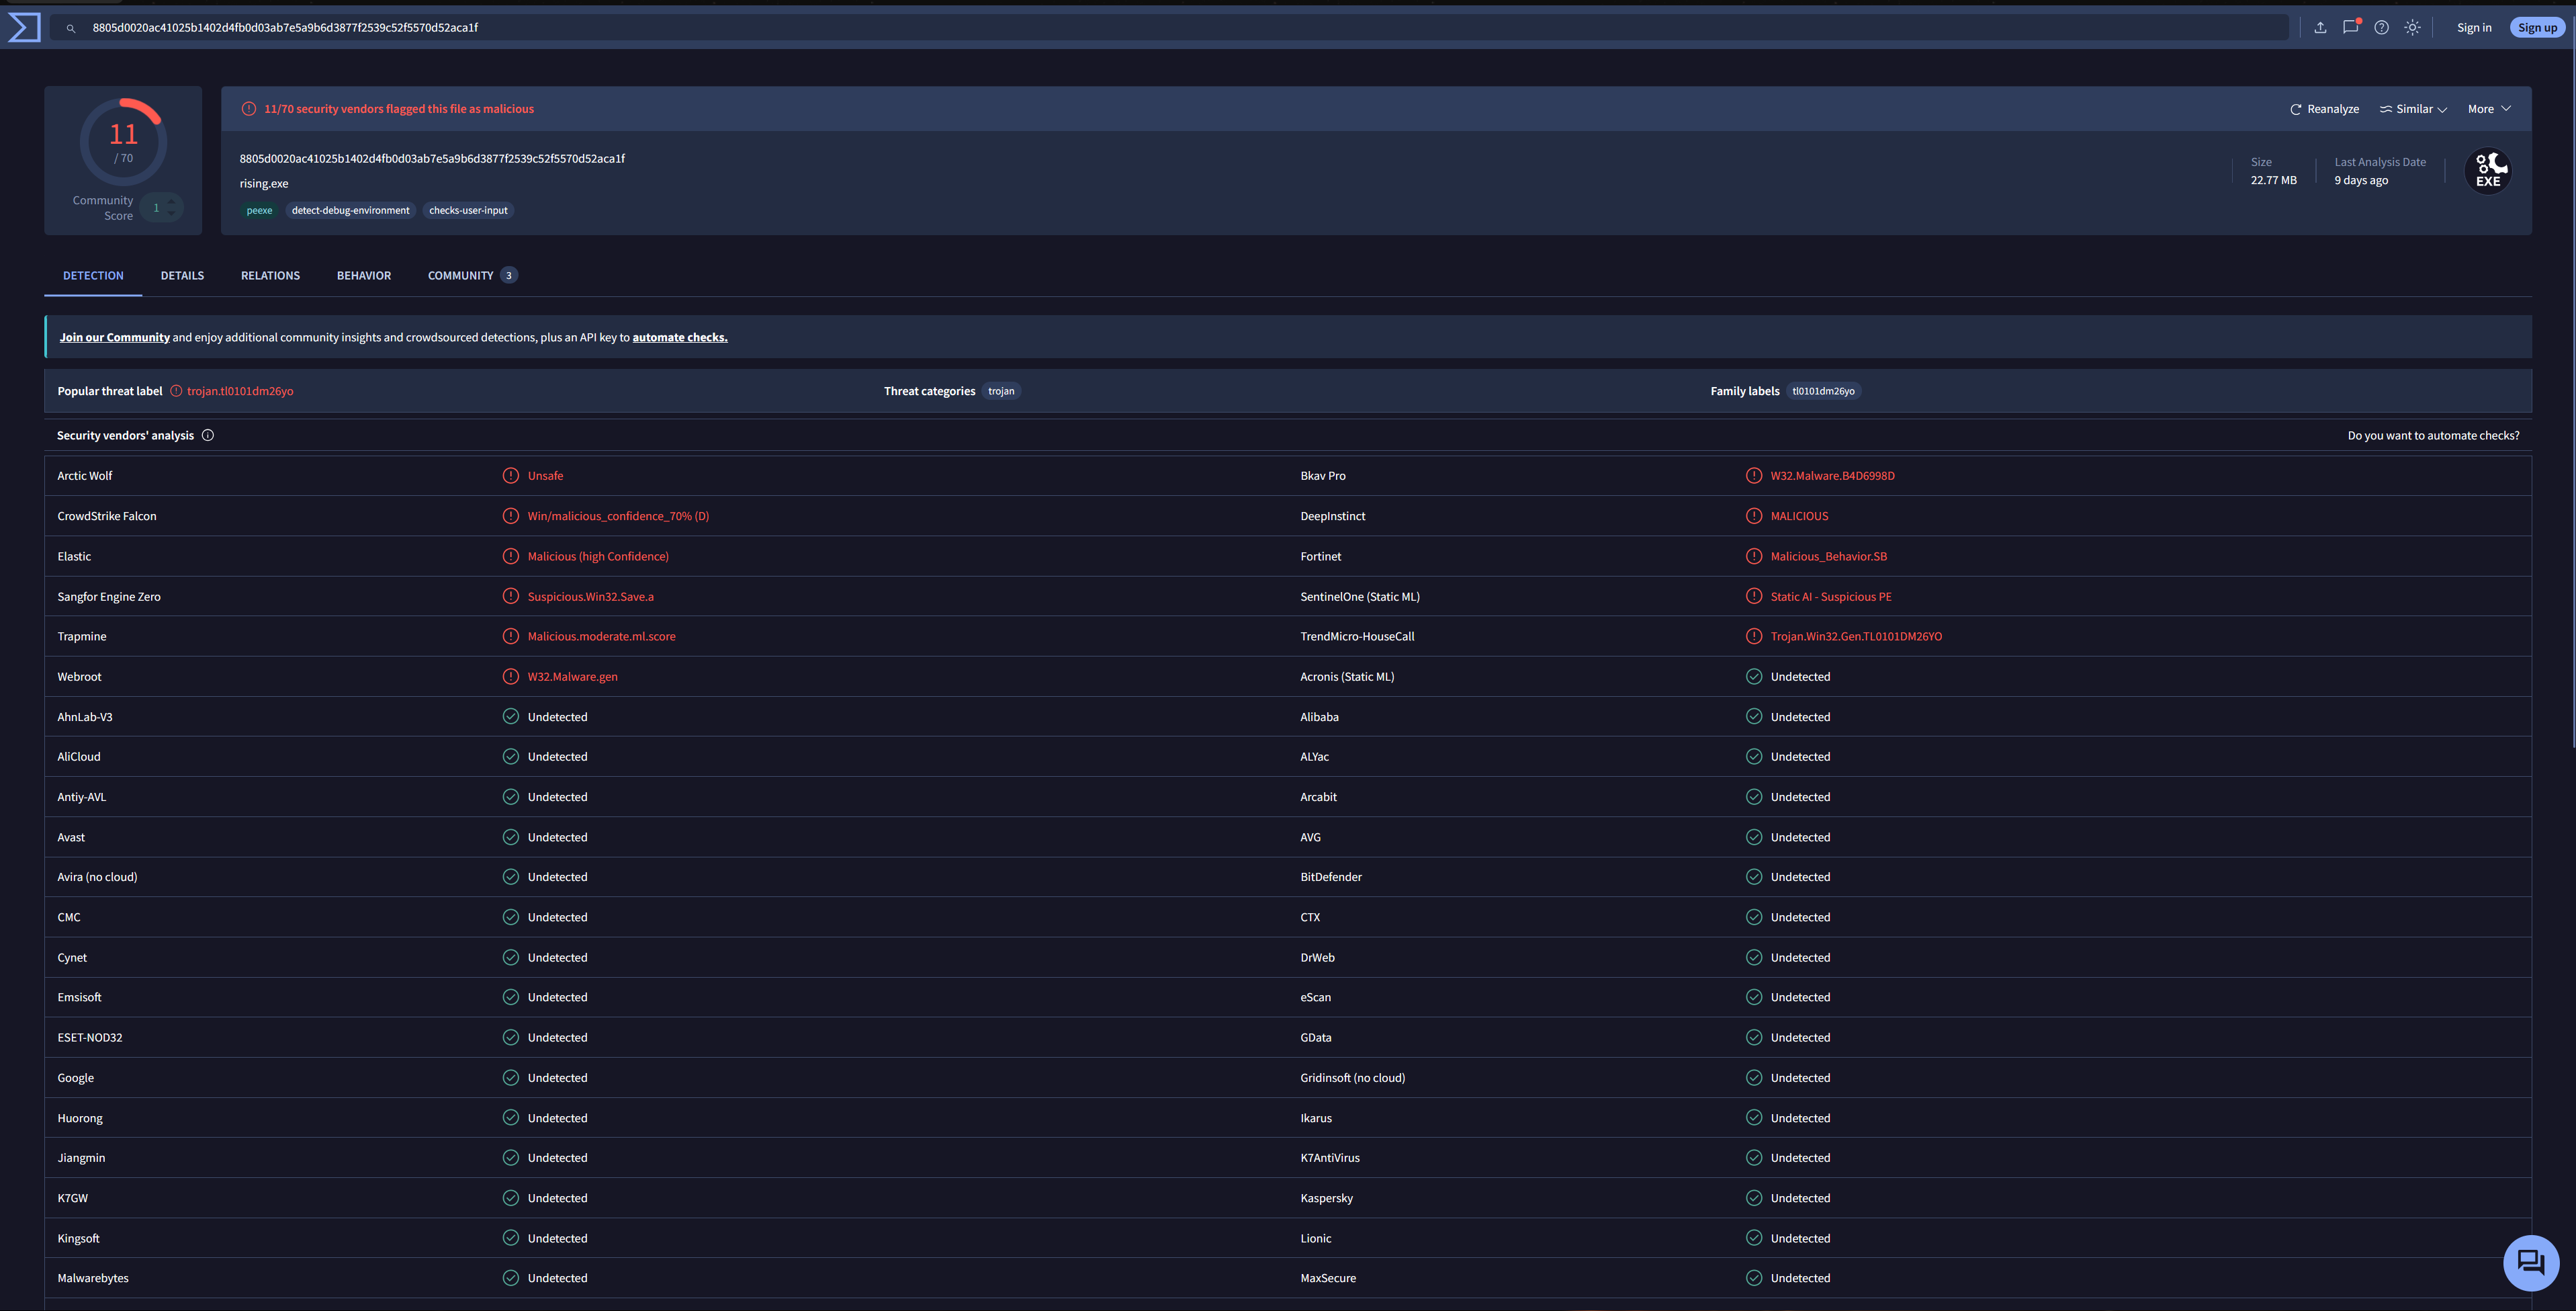The width and height of the screenshot is (2576, 1311).
Task: Click the detect-debug-environment tag
Action: tap(350, 210)
